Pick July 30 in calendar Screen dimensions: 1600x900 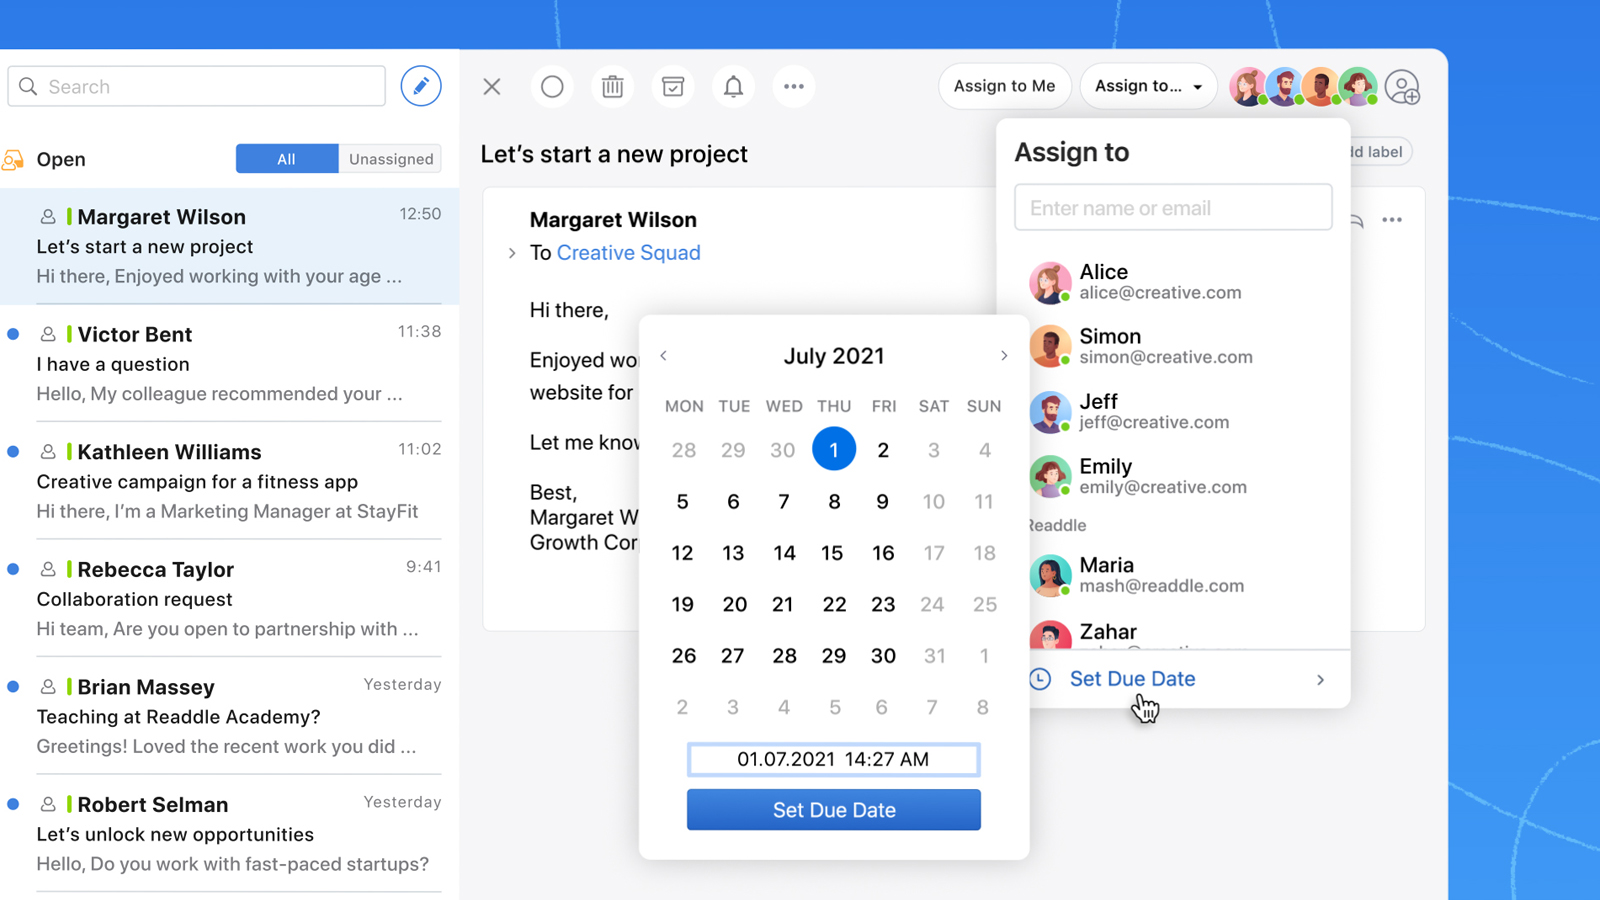click(883, 656)
